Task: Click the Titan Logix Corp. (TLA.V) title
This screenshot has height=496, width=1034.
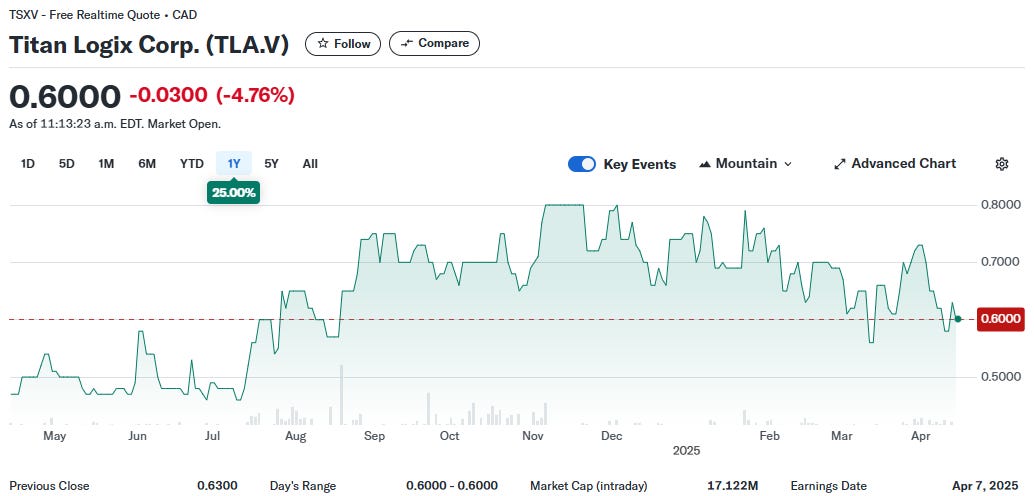Action: coord(149,44)
